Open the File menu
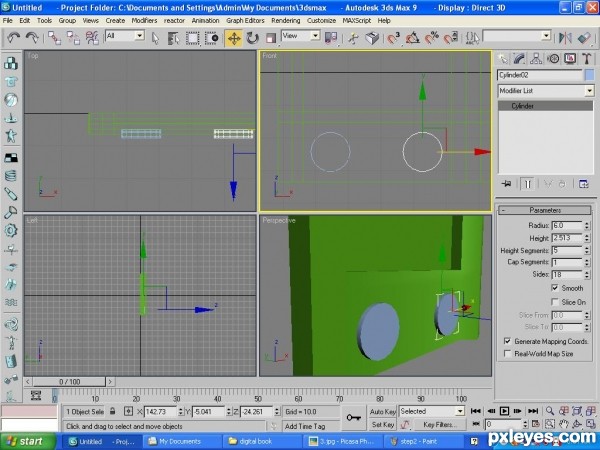The image size is (600, 450). point(7,21)
